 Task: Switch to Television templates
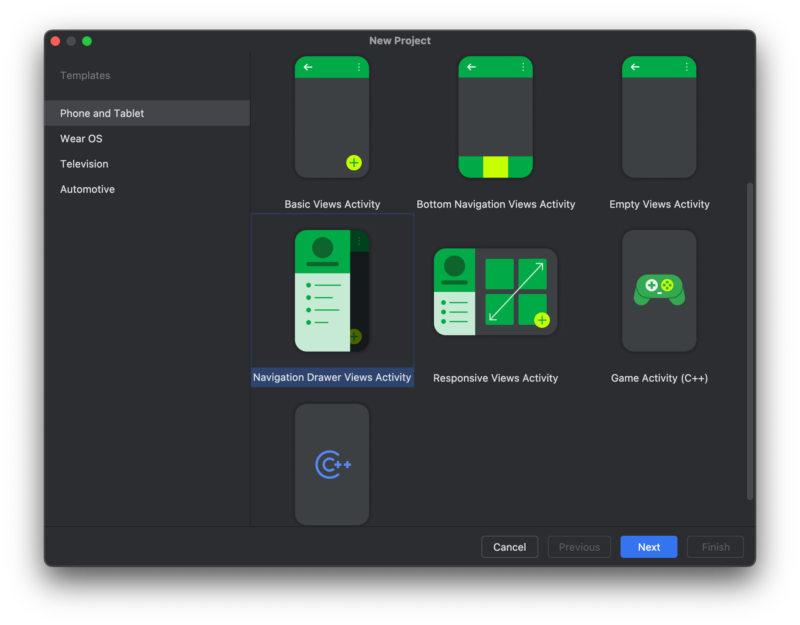coord(84,164)
